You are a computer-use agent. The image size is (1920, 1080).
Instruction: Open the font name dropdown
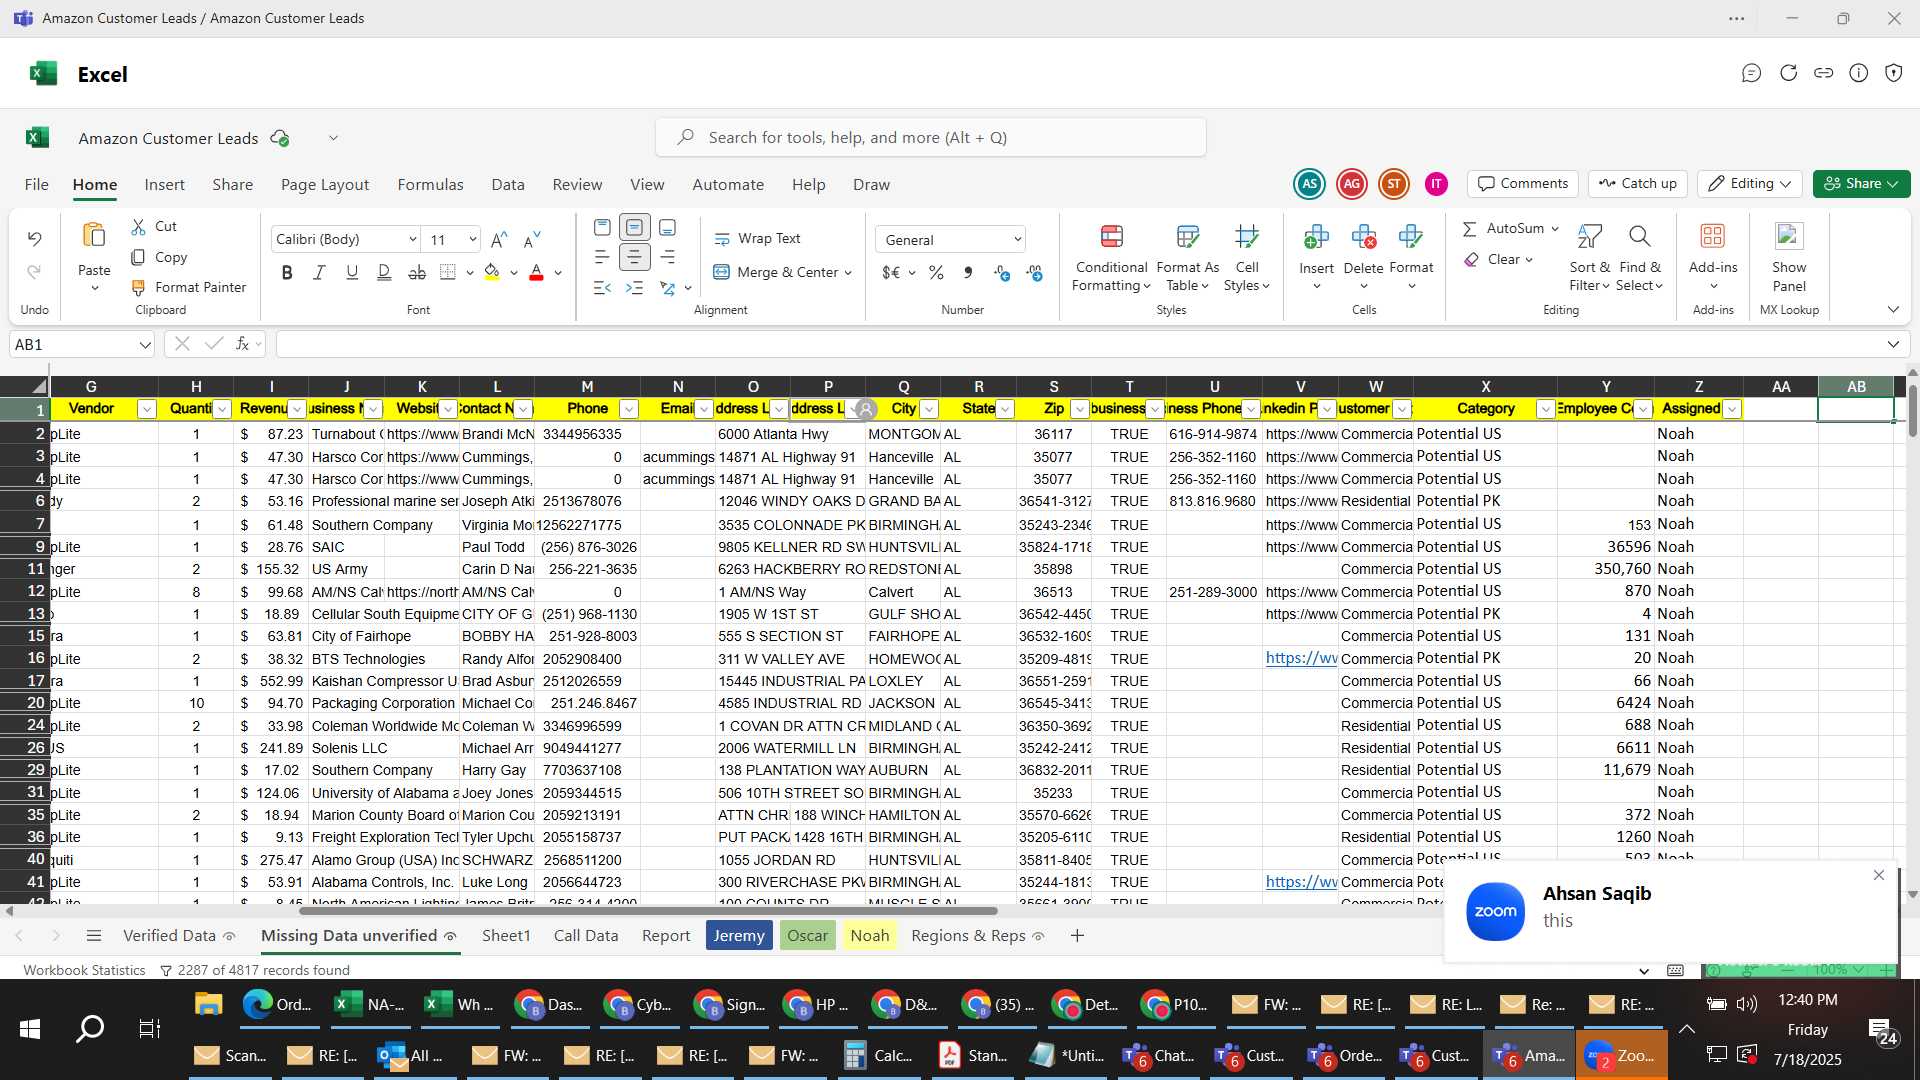pyautogui.click(x=412, y=240)
